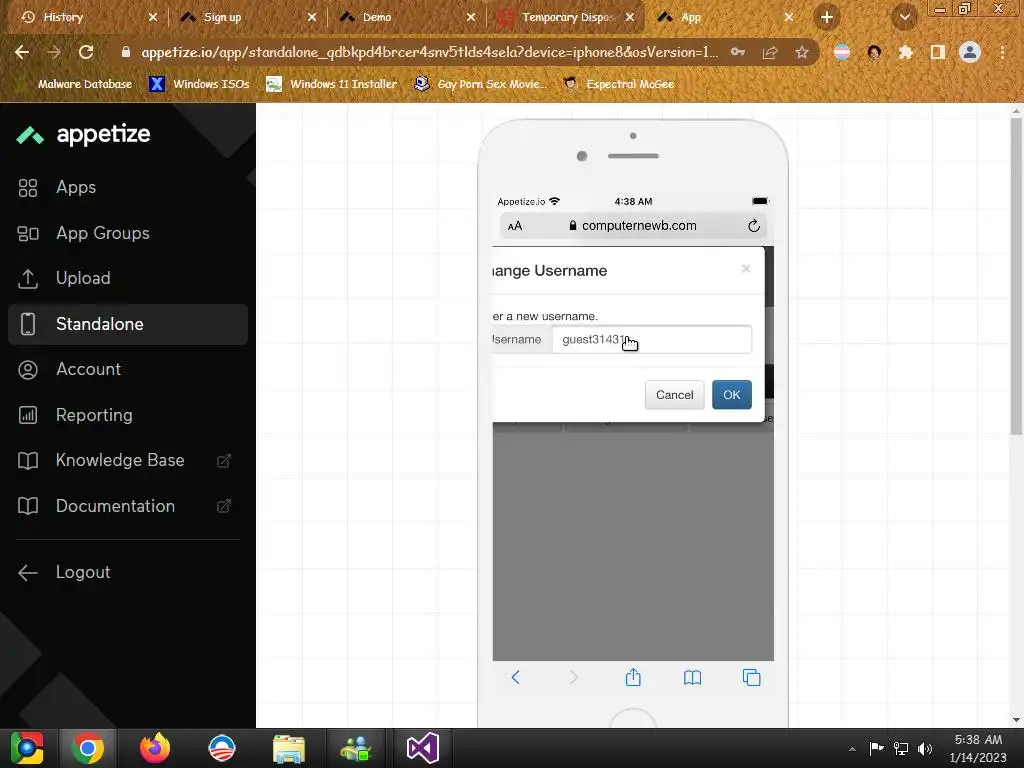
Task: Open Espectral McGee bookmark
Action: 618,84
